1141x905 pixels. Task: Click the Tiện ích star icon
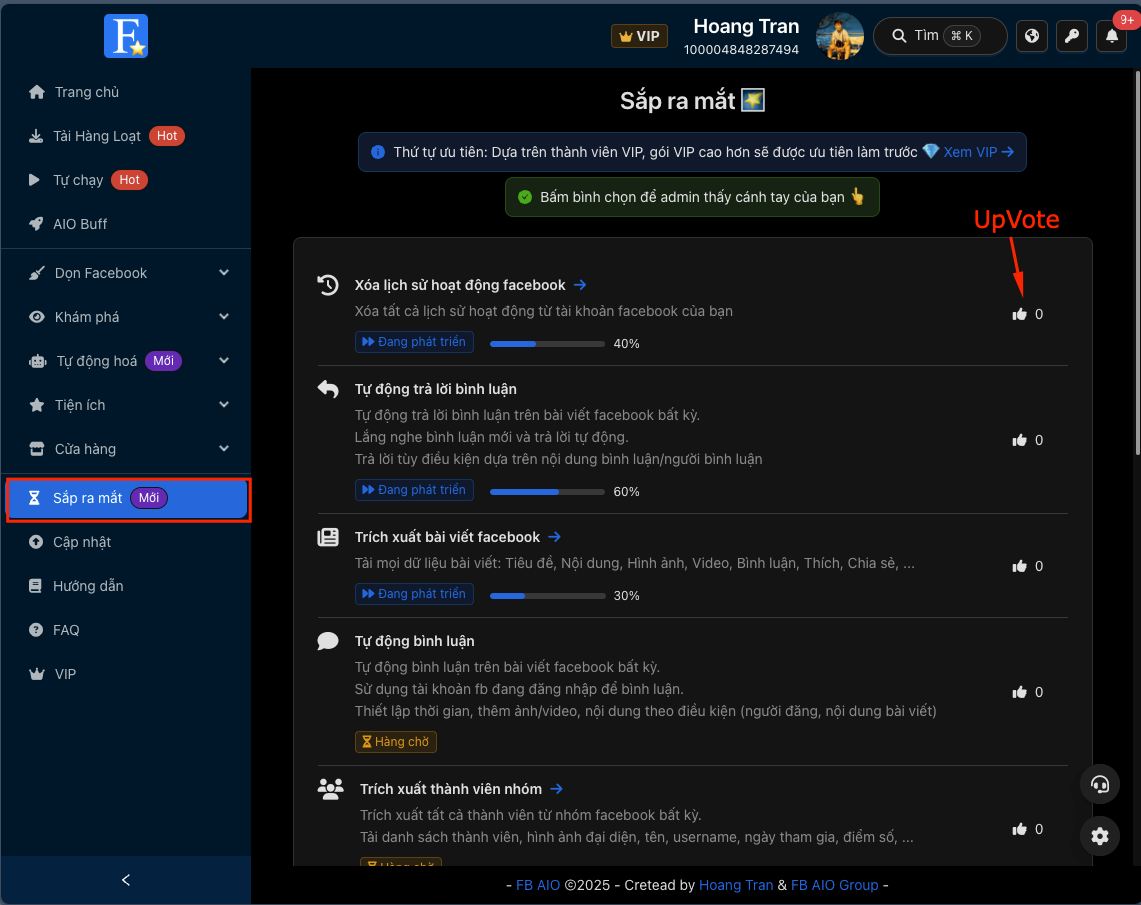tap(36, 404)
